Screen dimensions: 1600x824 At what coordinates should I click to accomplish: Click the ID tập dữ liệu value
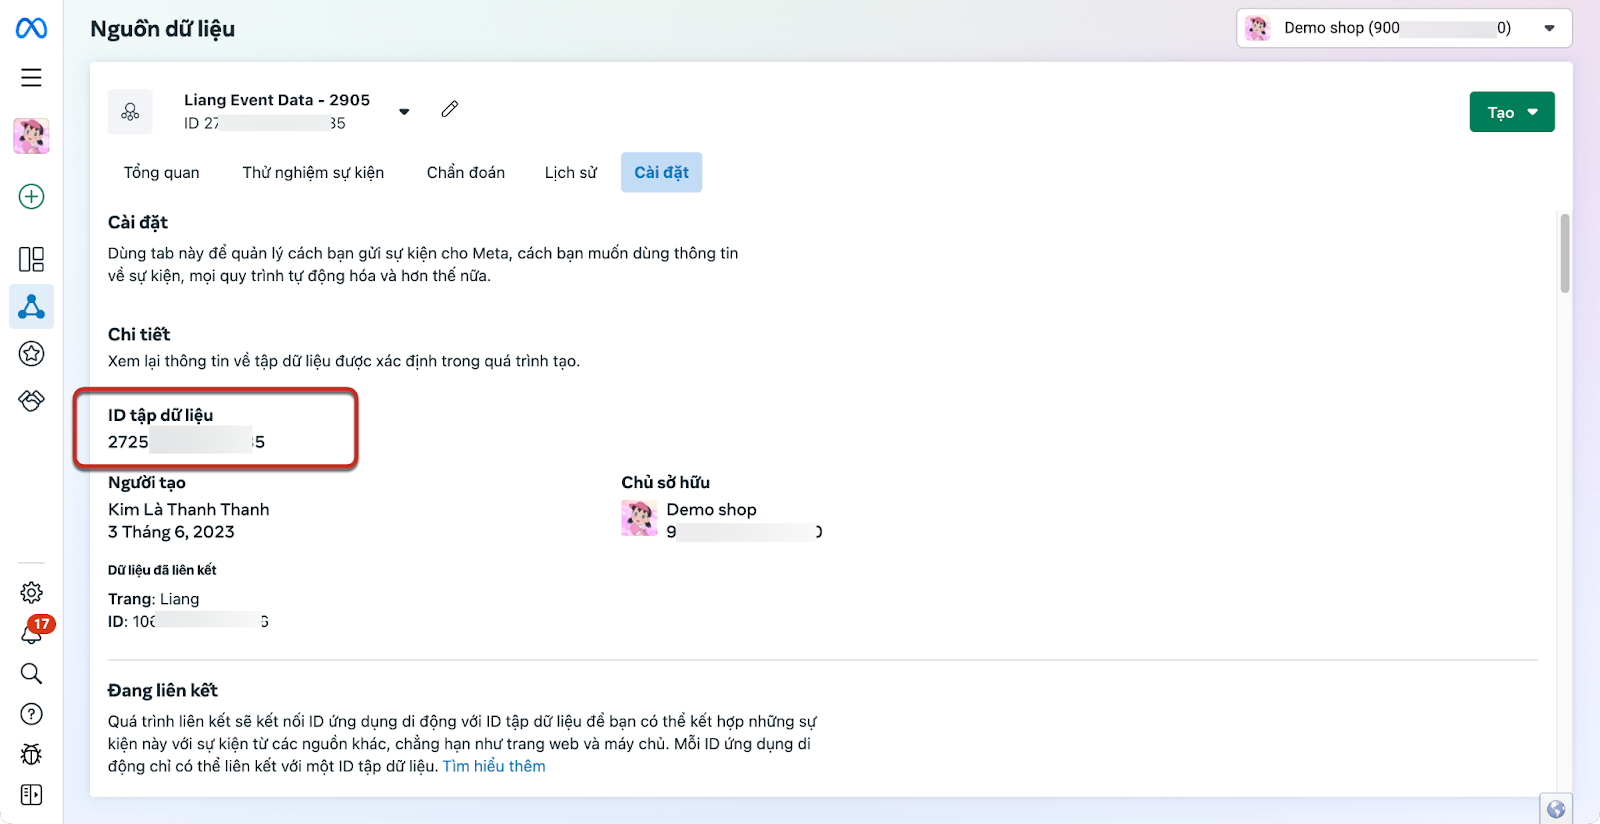[187, 442]
